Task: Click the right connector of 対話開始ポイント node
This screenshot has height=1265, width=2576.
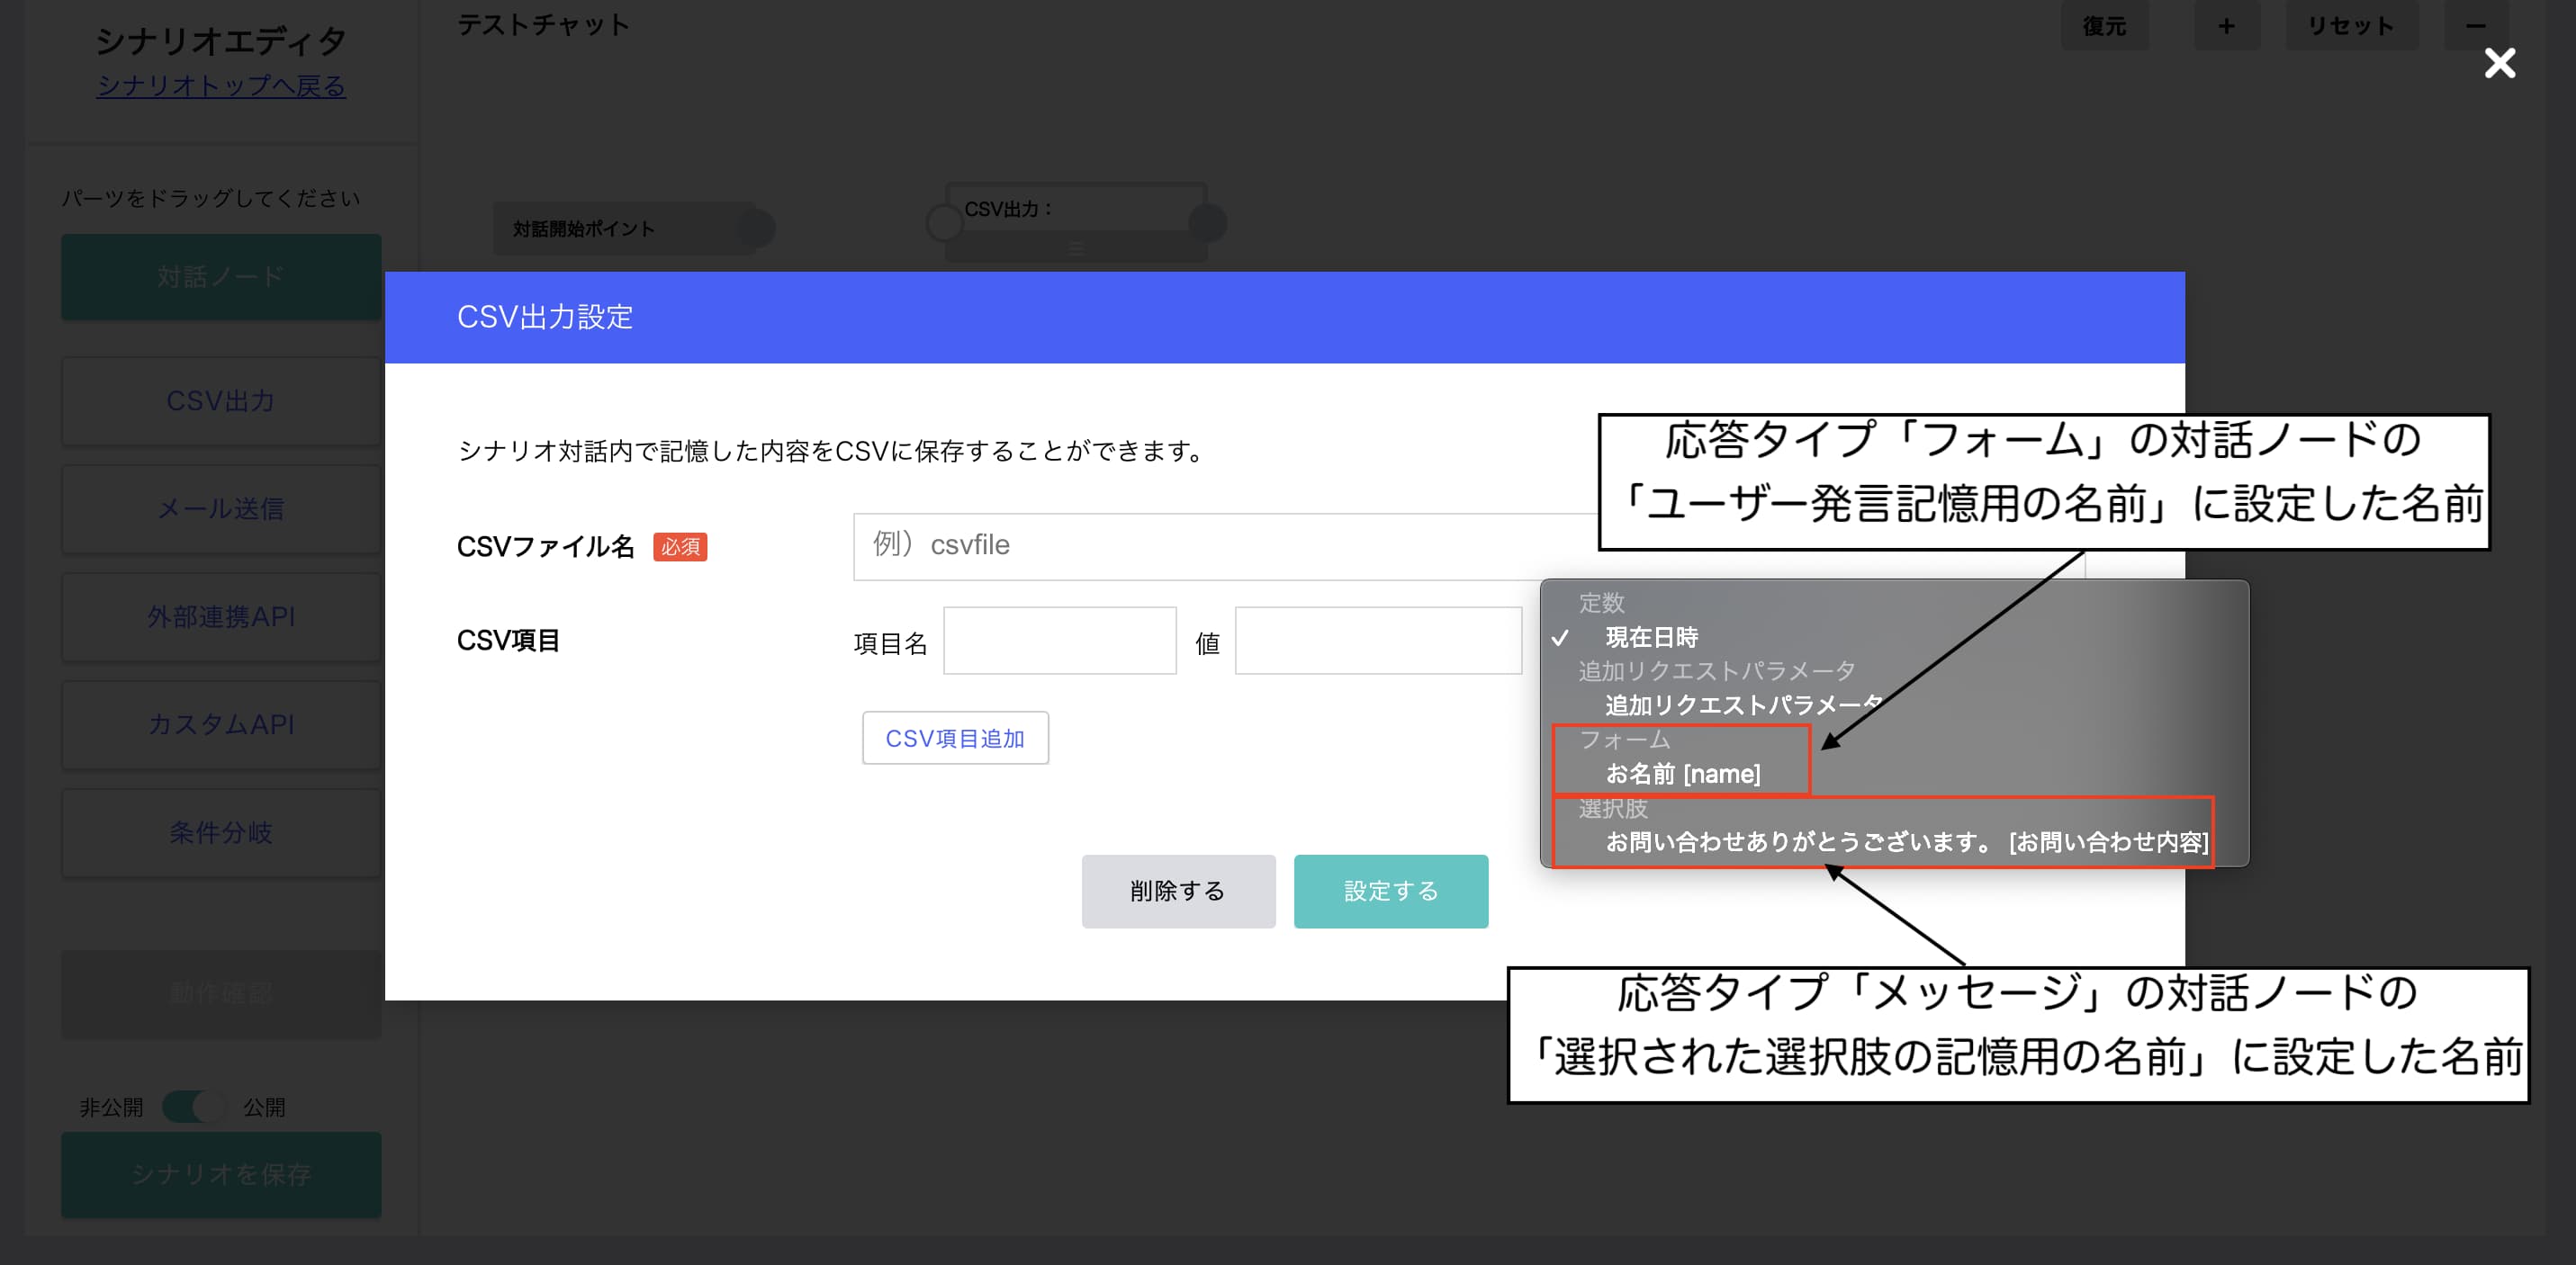Action: (x=758, y=229)
